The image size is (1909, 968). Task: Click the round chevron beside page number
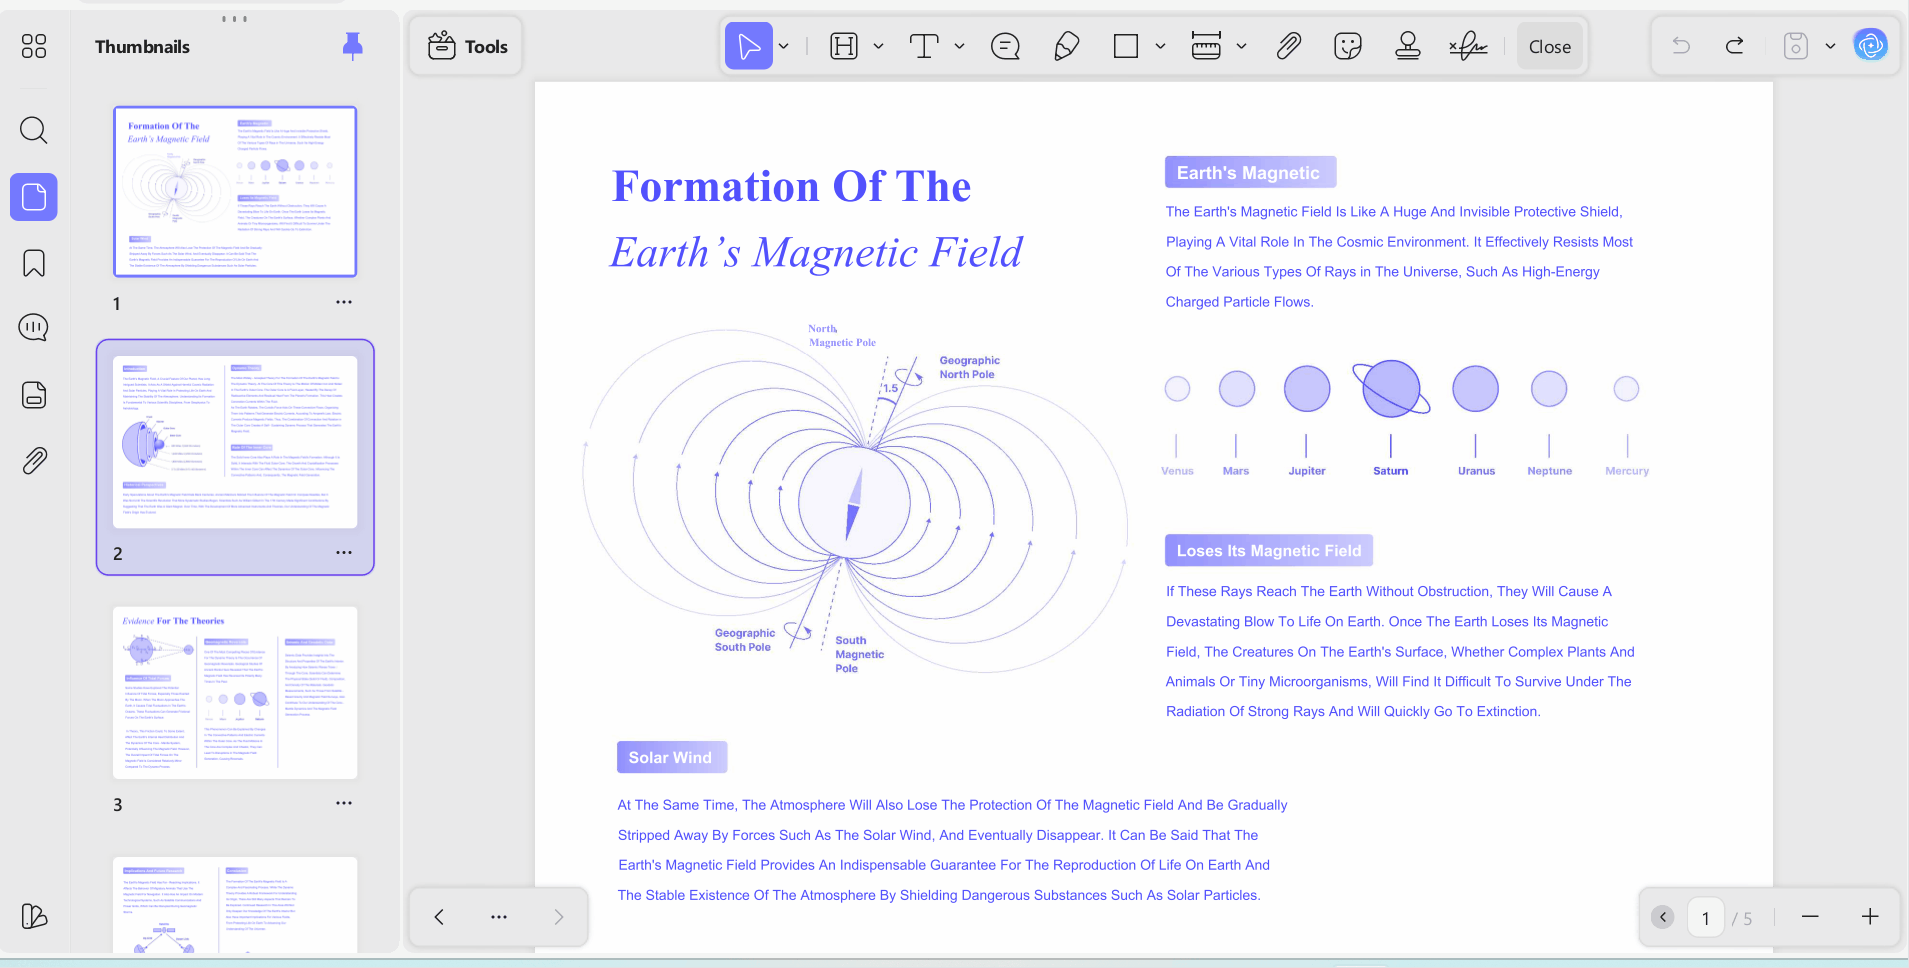pos(1663,917)
